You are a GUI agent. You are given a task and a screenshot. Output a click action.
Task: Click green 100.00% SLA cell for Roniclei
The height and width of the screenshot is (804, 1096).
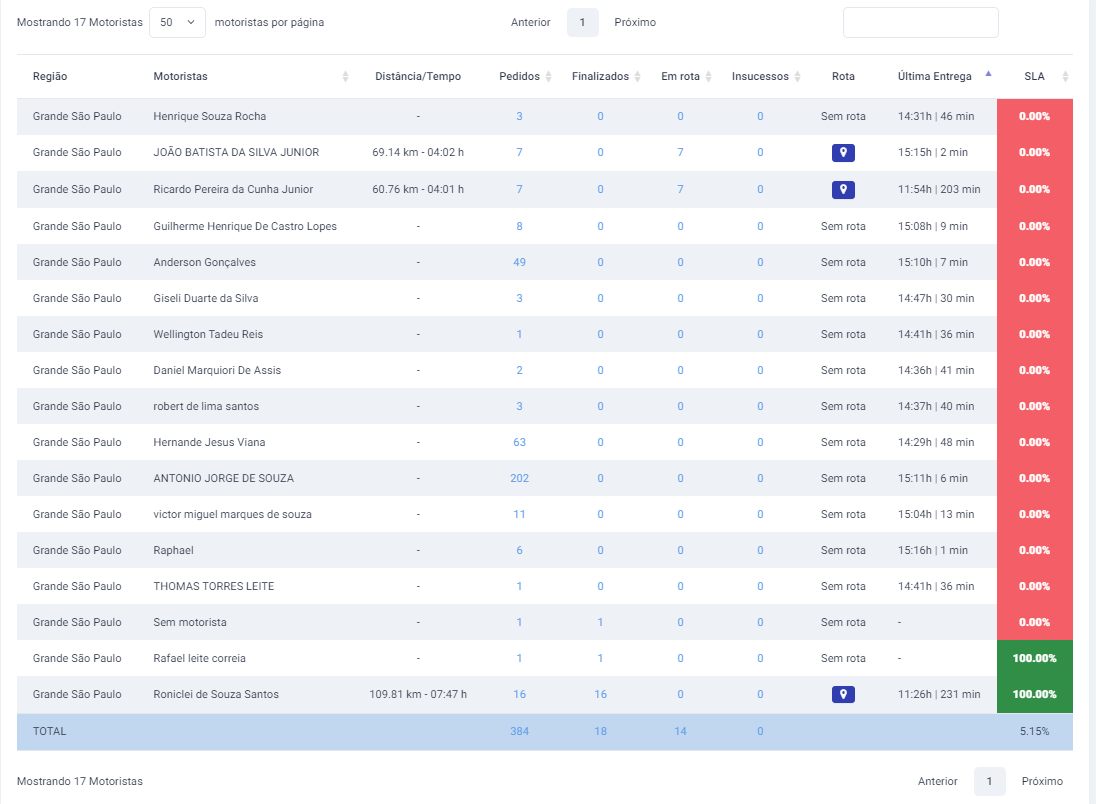click(x=1034, y=694)
